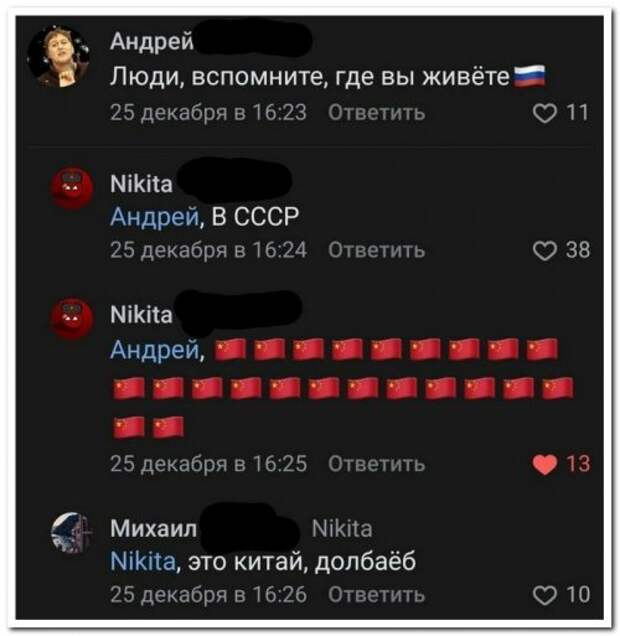The width and height of the screenshot is (620, 636).
Task: Unlike the red heart with 13 likes
Action: (x=544, y=464)
